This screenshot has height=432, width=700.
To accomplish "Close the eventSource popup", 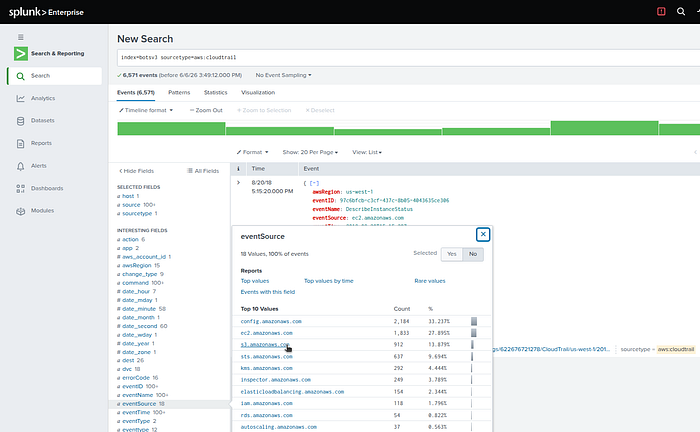I will [x=483, y=234].
